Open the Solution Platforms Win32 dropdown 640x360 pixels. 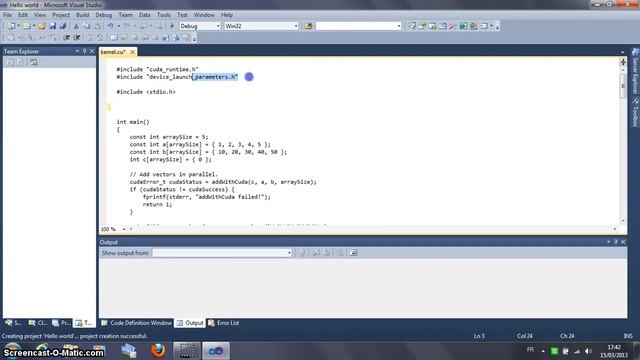296,26
